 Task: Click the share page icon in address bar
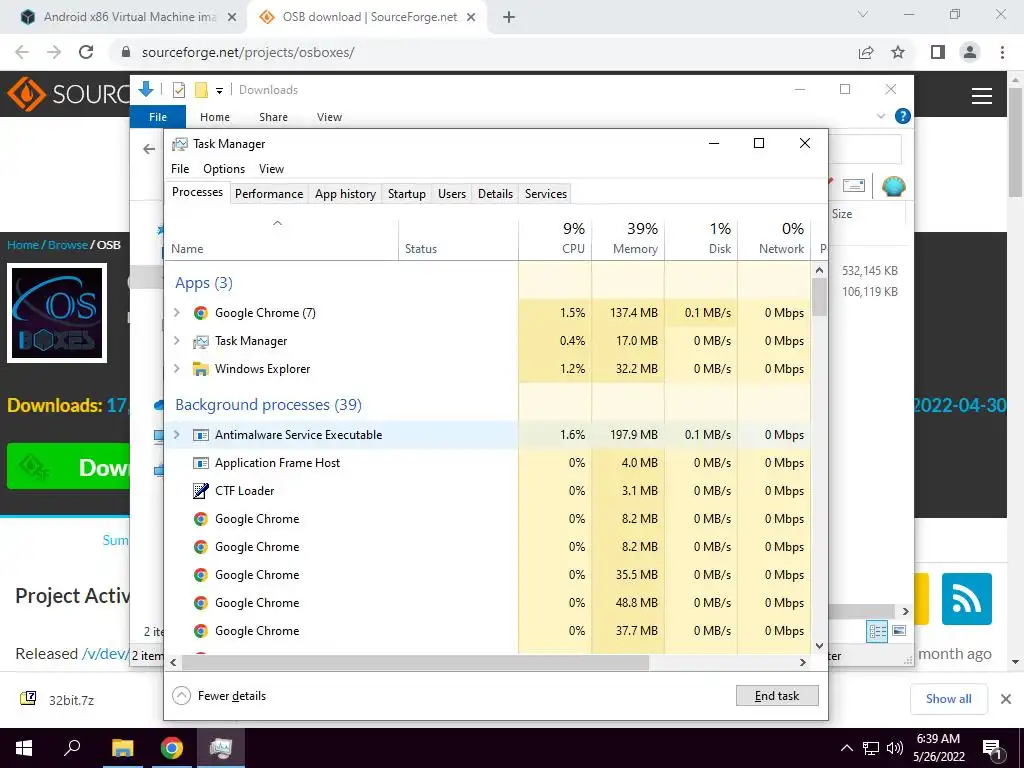[x=866, y=52]
